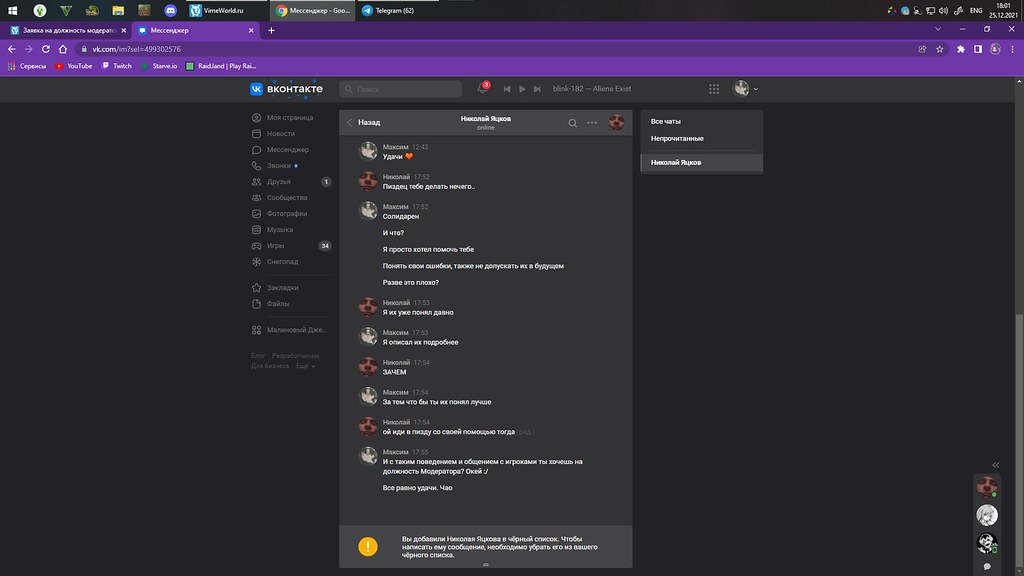The image size is (1024, 576).
Task: Bookmark this page with the star icon
Action: tap(940, 49)
